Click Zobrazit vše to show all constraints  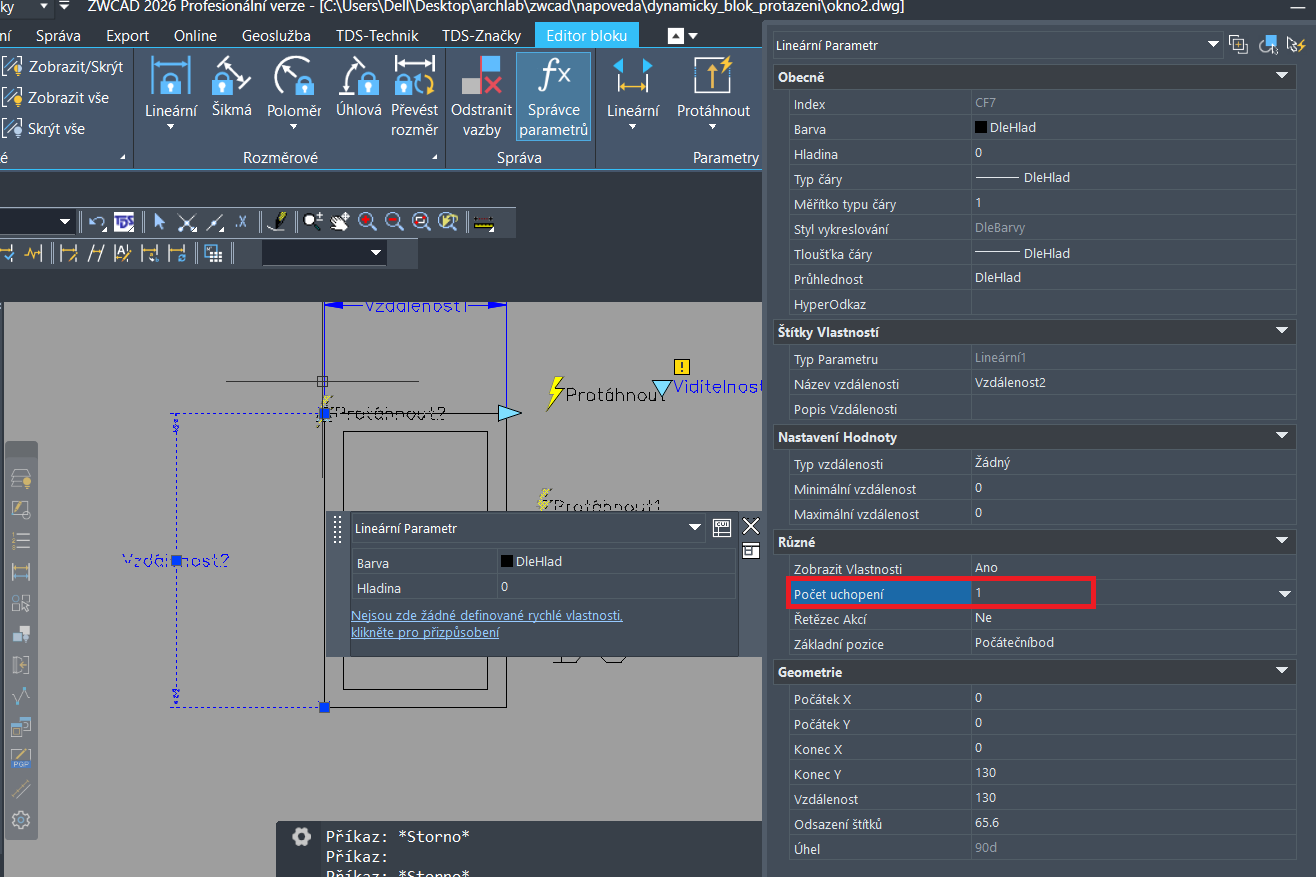click(x=57, y=98)
